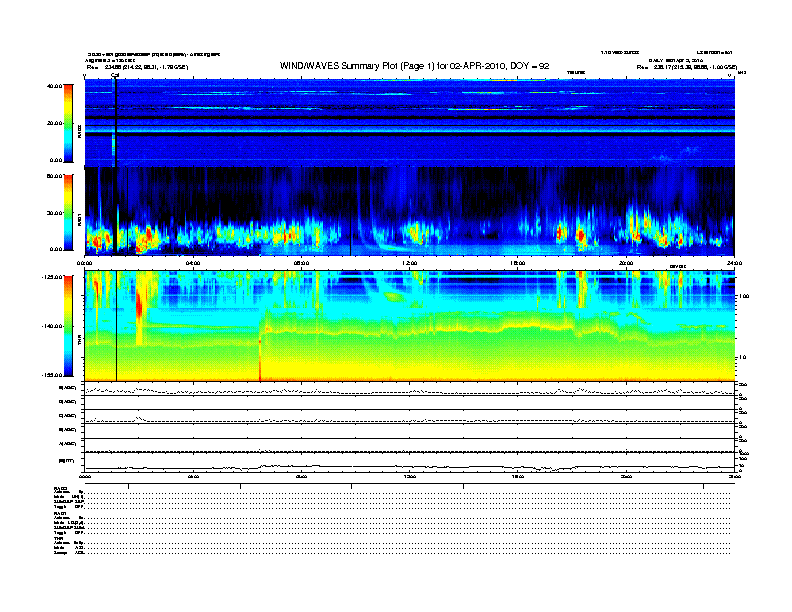
Task: Click the Cal marker above the RAD2 panel
Action: (115, 75)
